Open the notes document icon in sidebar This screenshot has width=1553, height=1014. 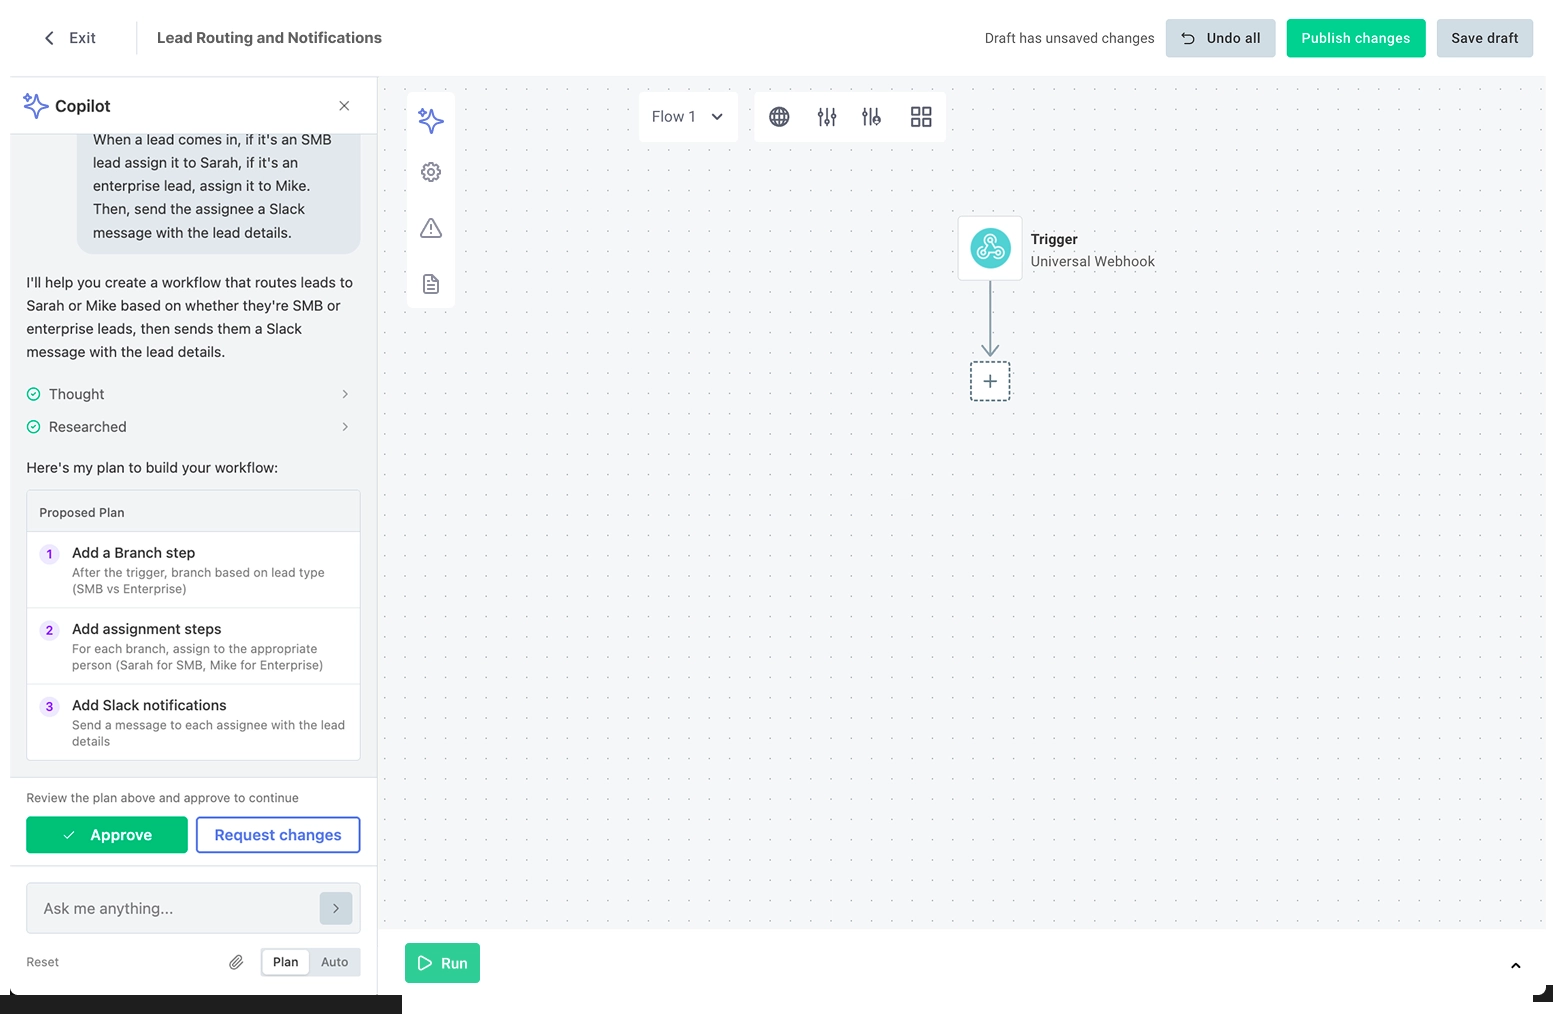(x=431, y=284)
